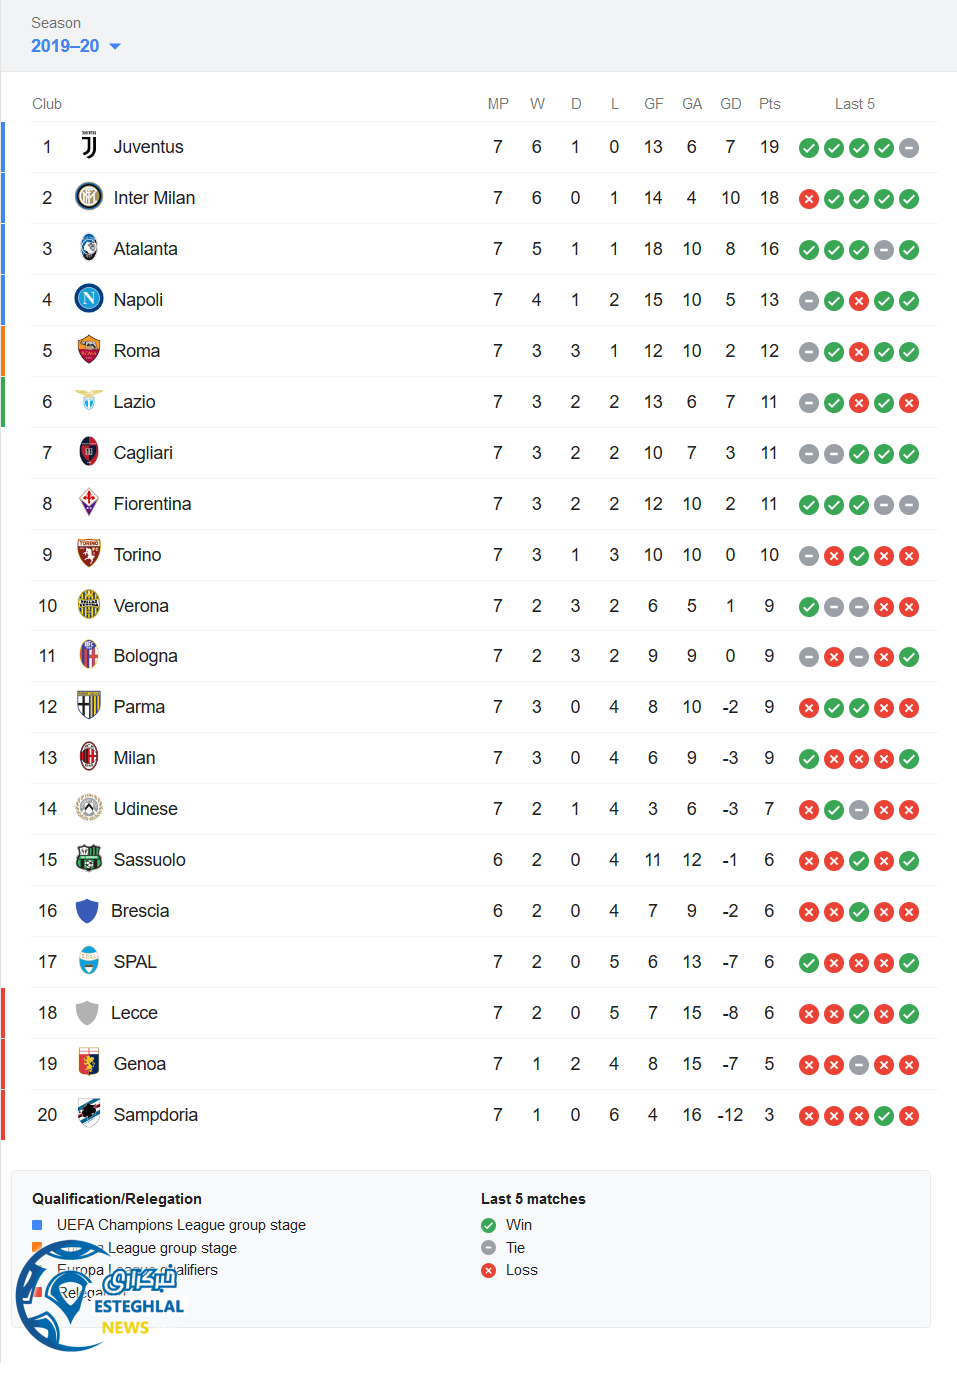Click the Brescia shield icon
957x1379 pixels.
(87, 911)
